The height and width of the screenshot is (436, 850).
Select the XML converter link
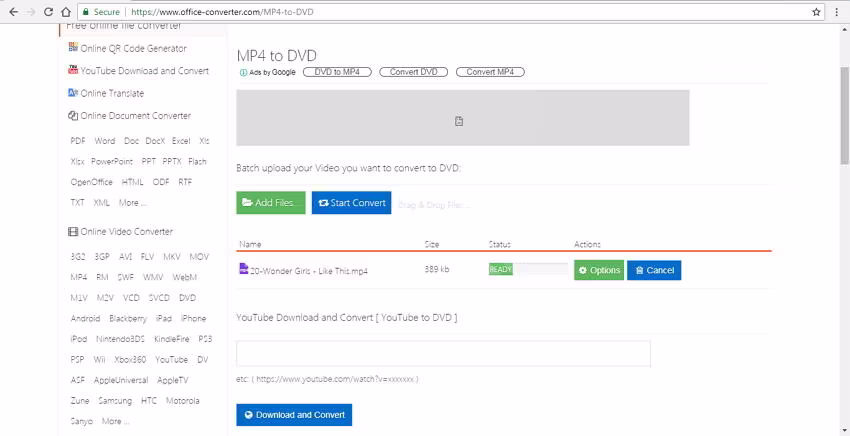click(x=101, y=203)
